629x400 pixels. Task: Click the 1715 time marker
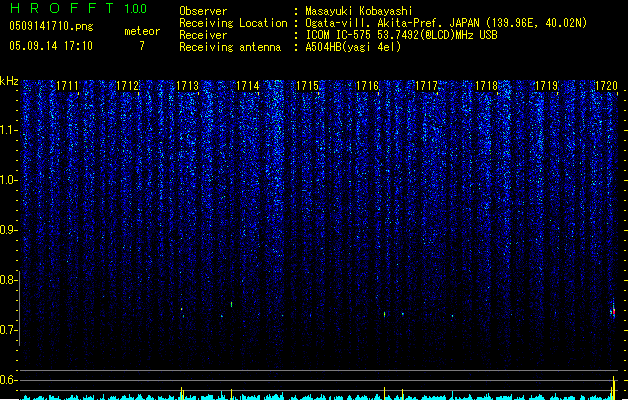pyautogui.click(x=307, y=86)
